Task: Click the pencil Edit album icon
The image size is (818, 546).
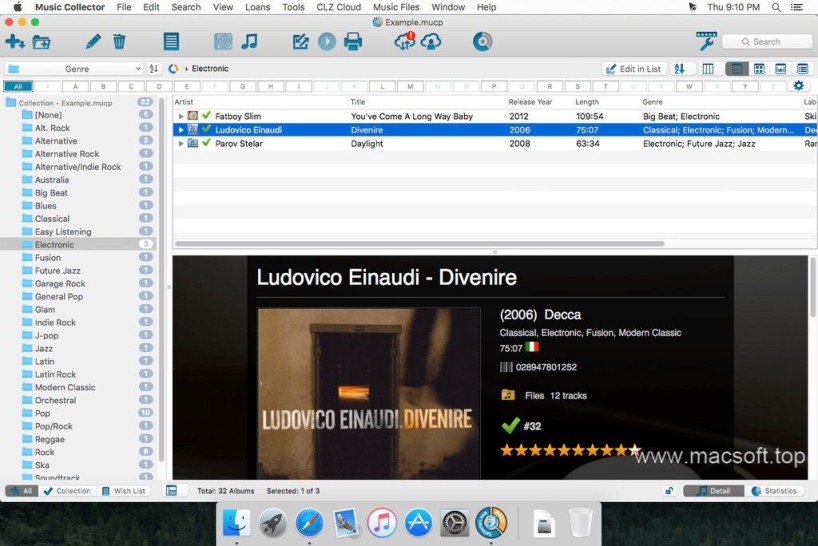Action: click(93, 42)
